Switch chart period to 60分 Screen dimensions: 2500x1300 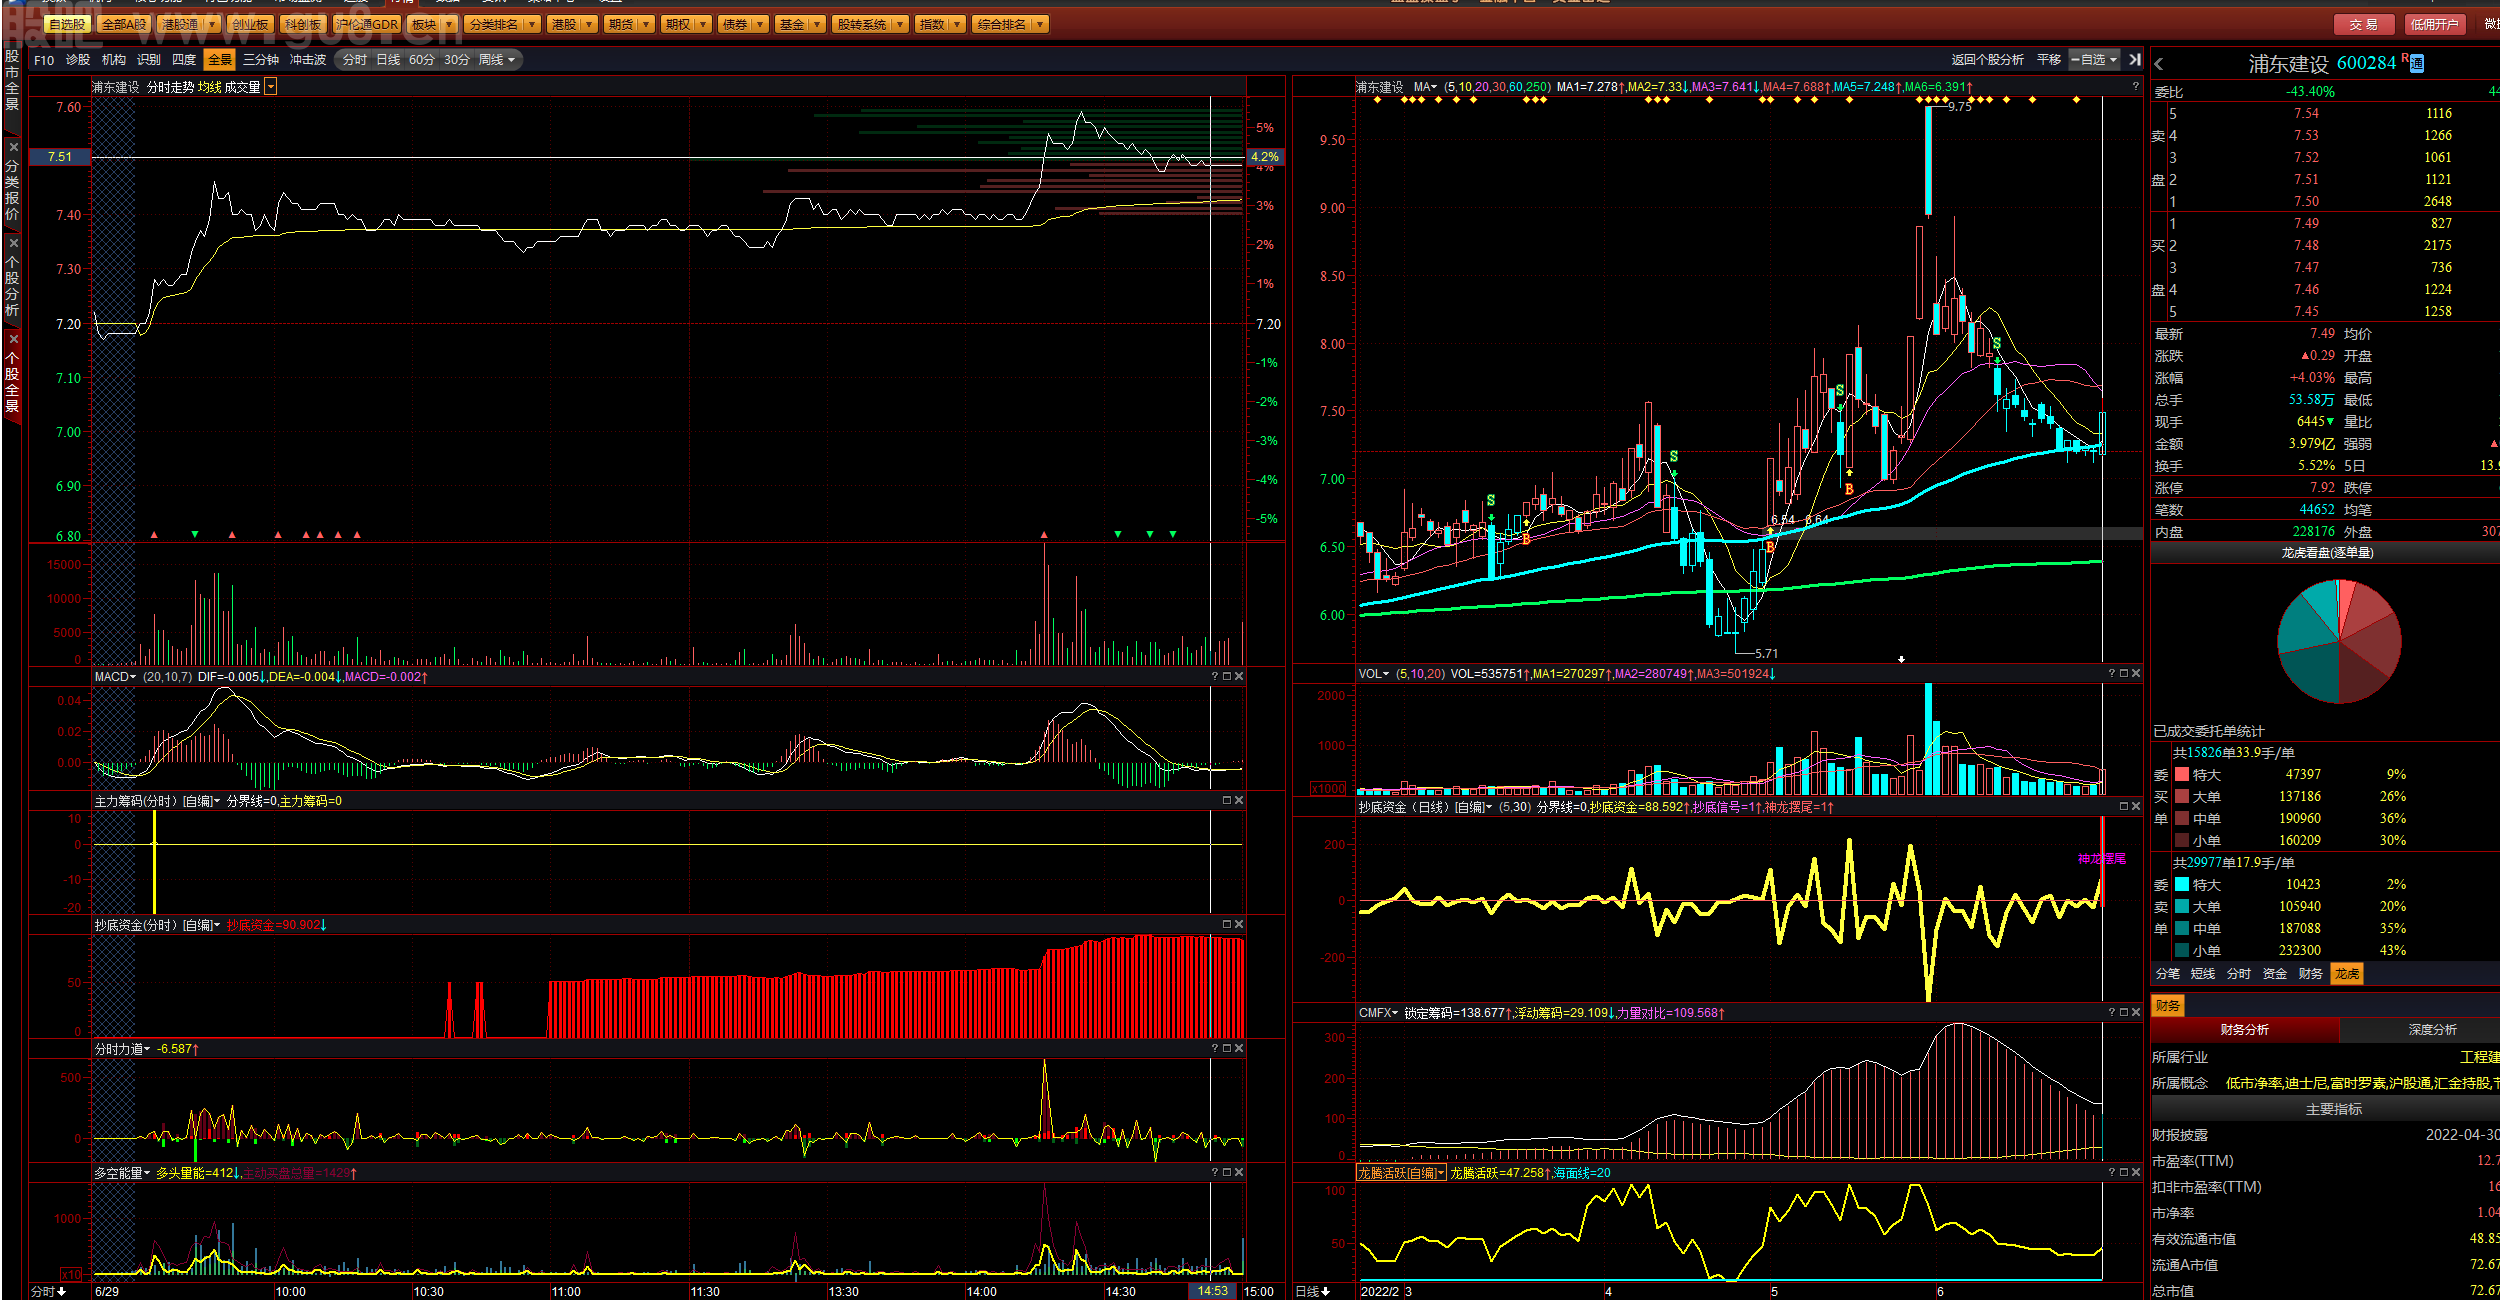click(x=422, y=60)
